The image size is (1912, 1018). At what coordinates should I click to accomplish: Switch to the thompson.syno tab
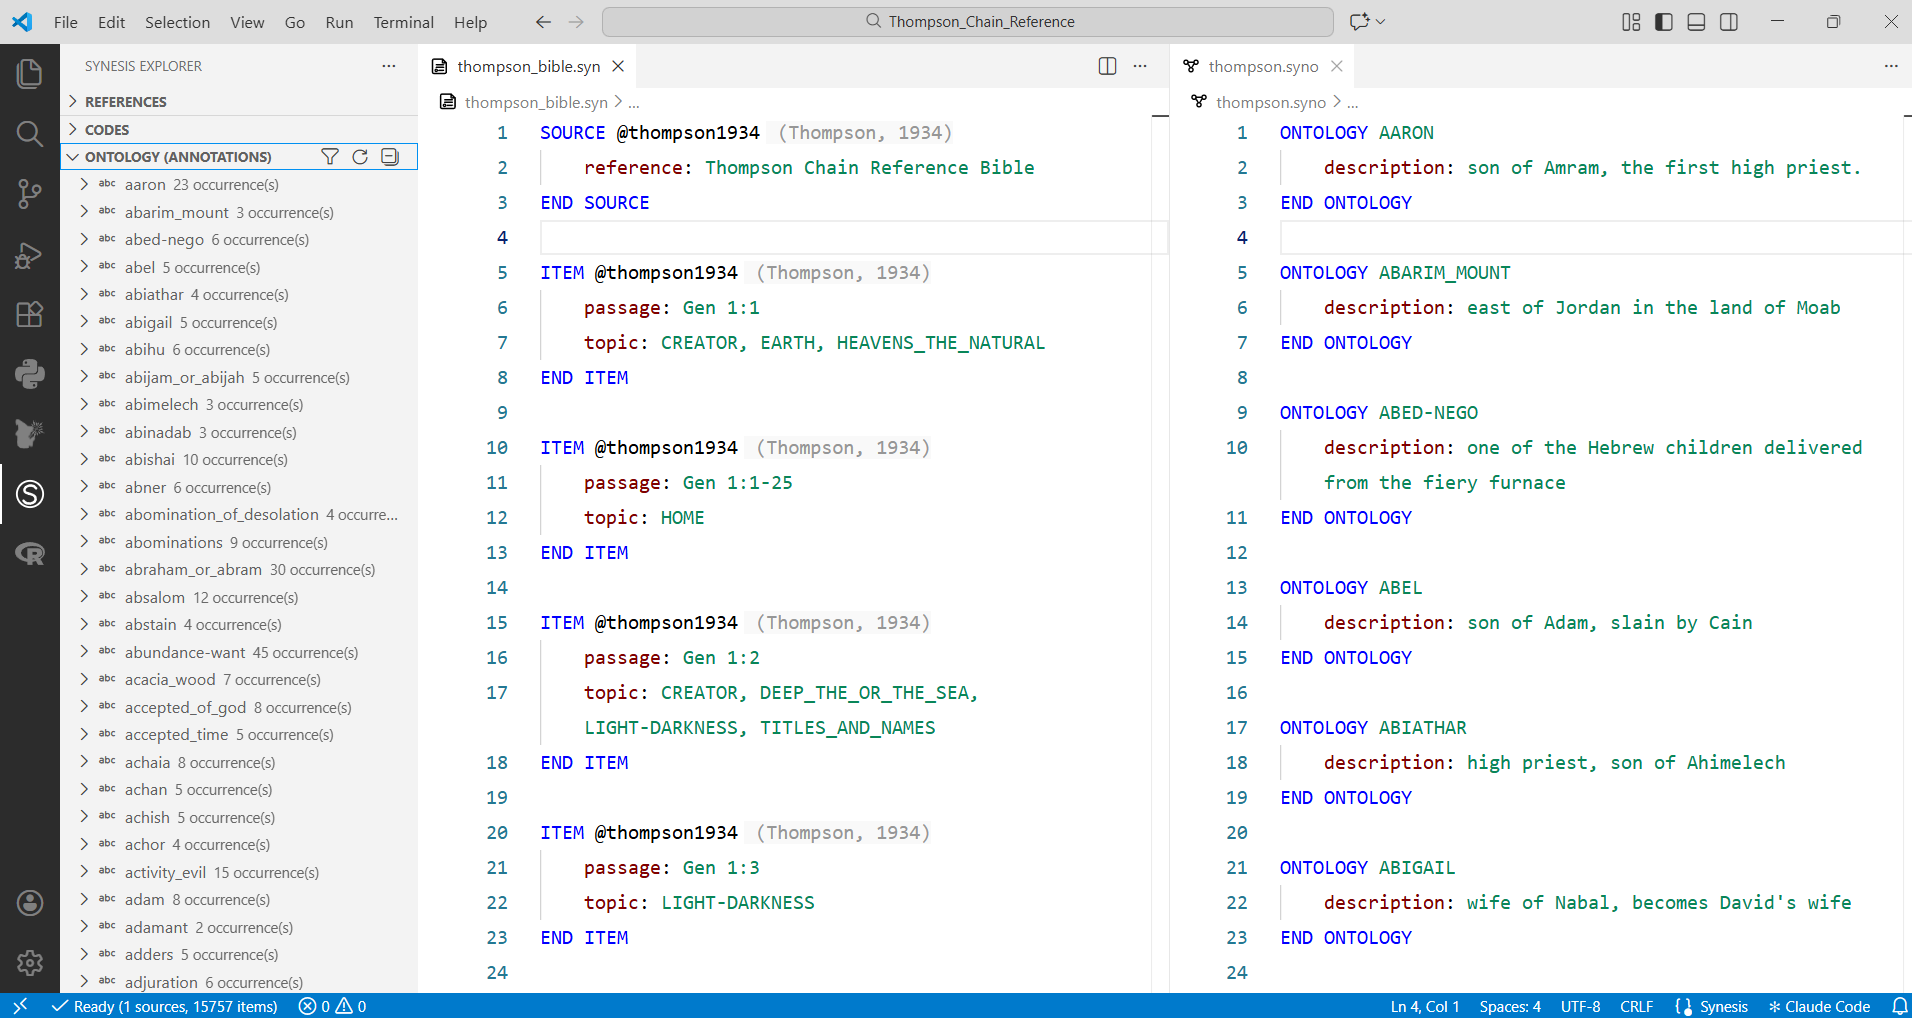pos(1262,66)
